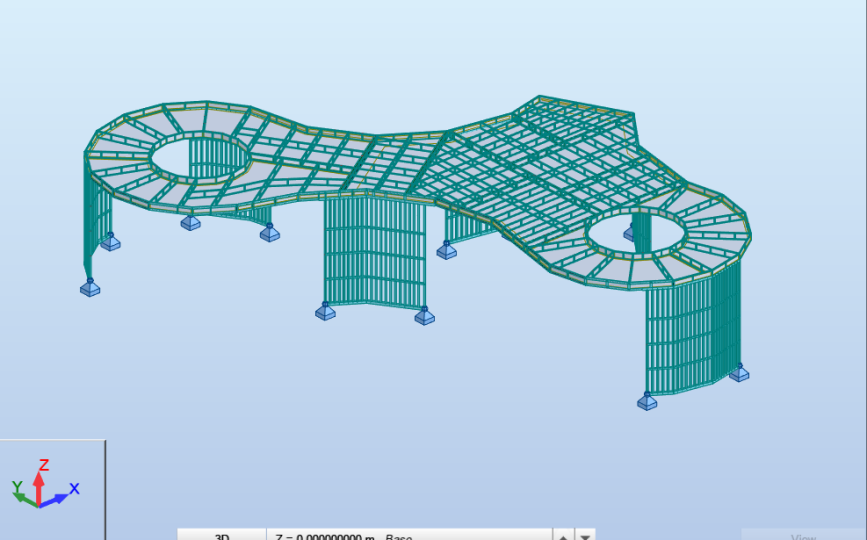Viewport: 867px width, 540px height.
Task: Select footing at central wall's right base
Action: pos(424,316)
